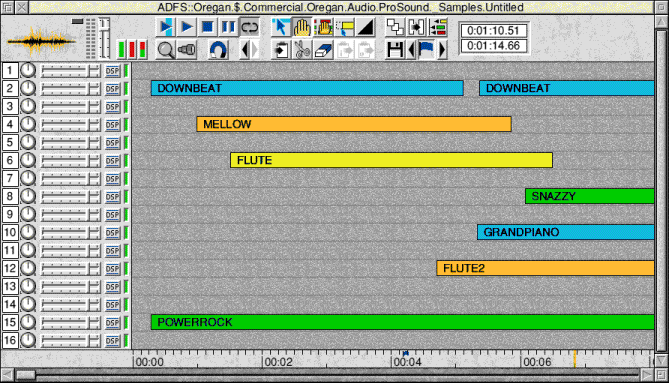Click the pan knob on track 2
Viewport: 669px width, 383px height.
click(28, 88)
